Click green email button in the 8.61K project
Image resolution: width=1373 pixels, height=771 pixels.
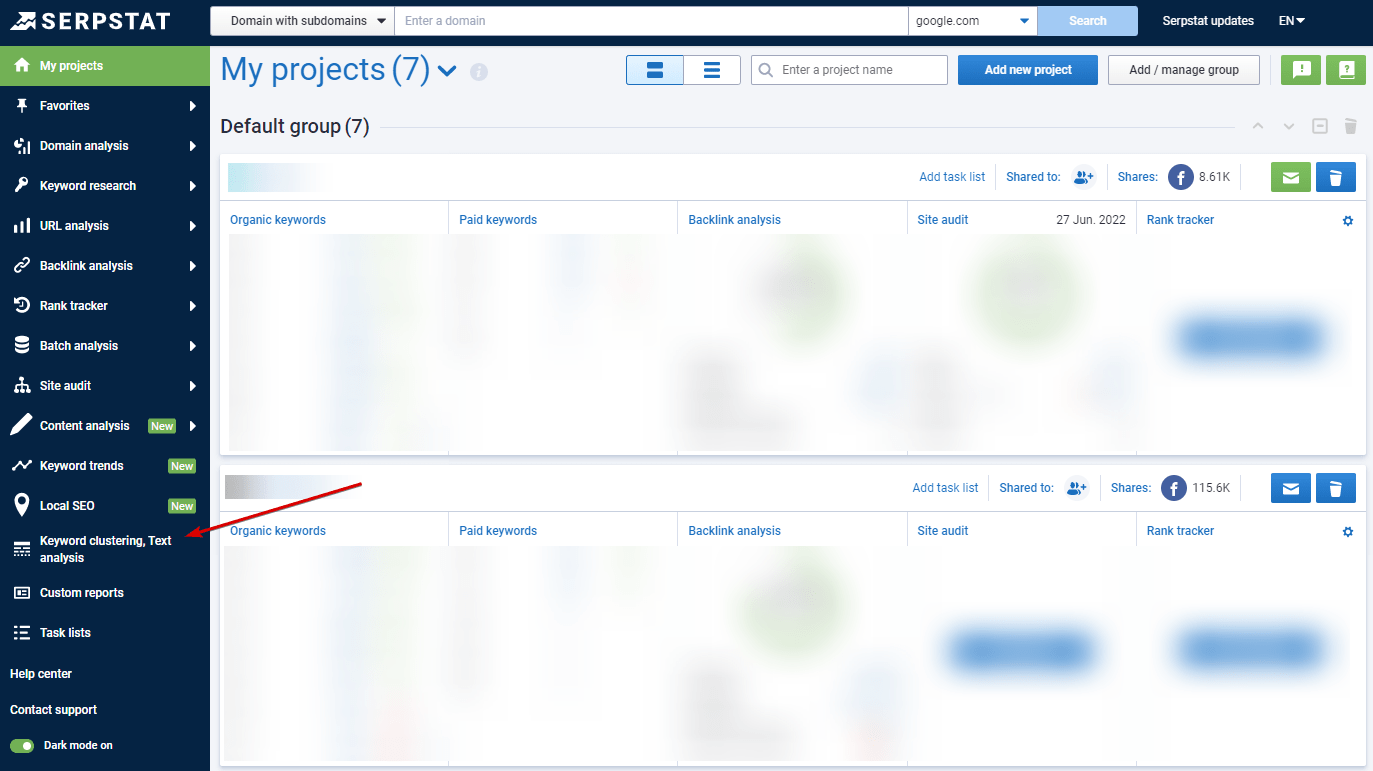(1291, 177)
